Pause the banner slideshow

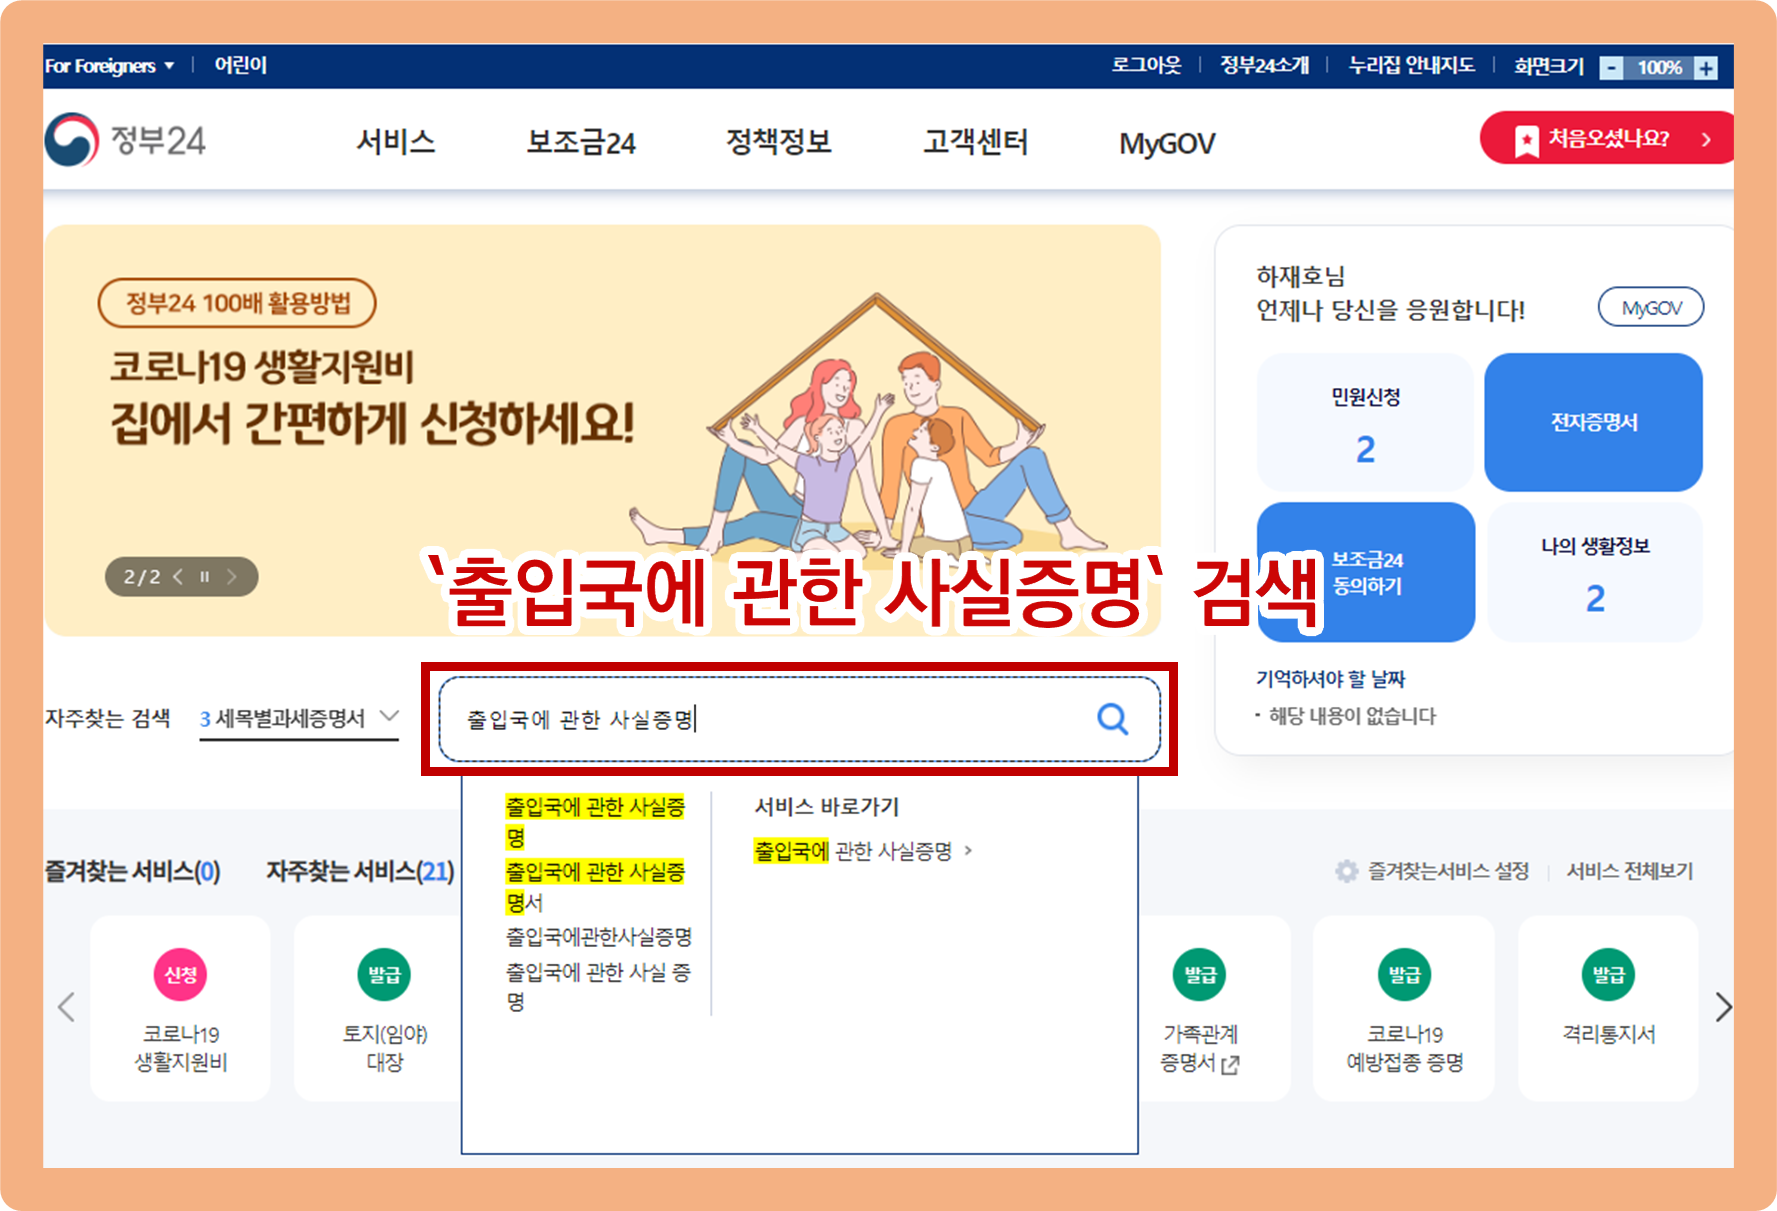(204, 576)
